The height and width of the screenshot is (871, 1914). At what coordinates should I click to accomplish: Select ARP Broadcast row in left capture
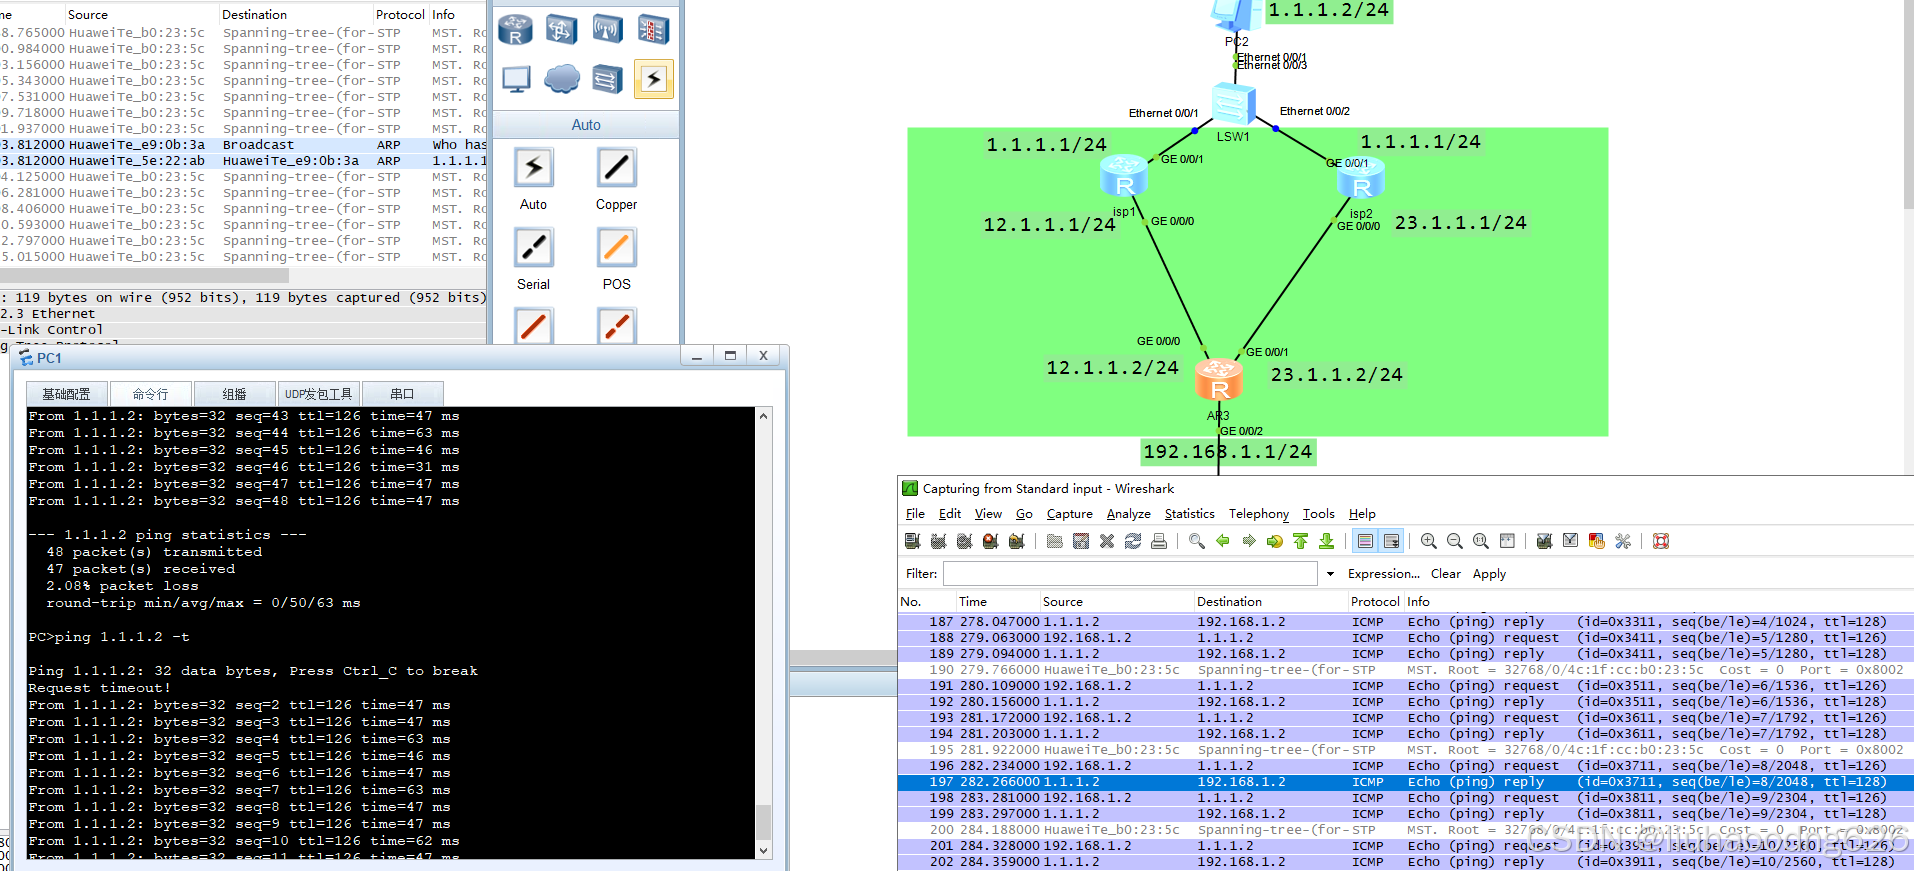243,145
